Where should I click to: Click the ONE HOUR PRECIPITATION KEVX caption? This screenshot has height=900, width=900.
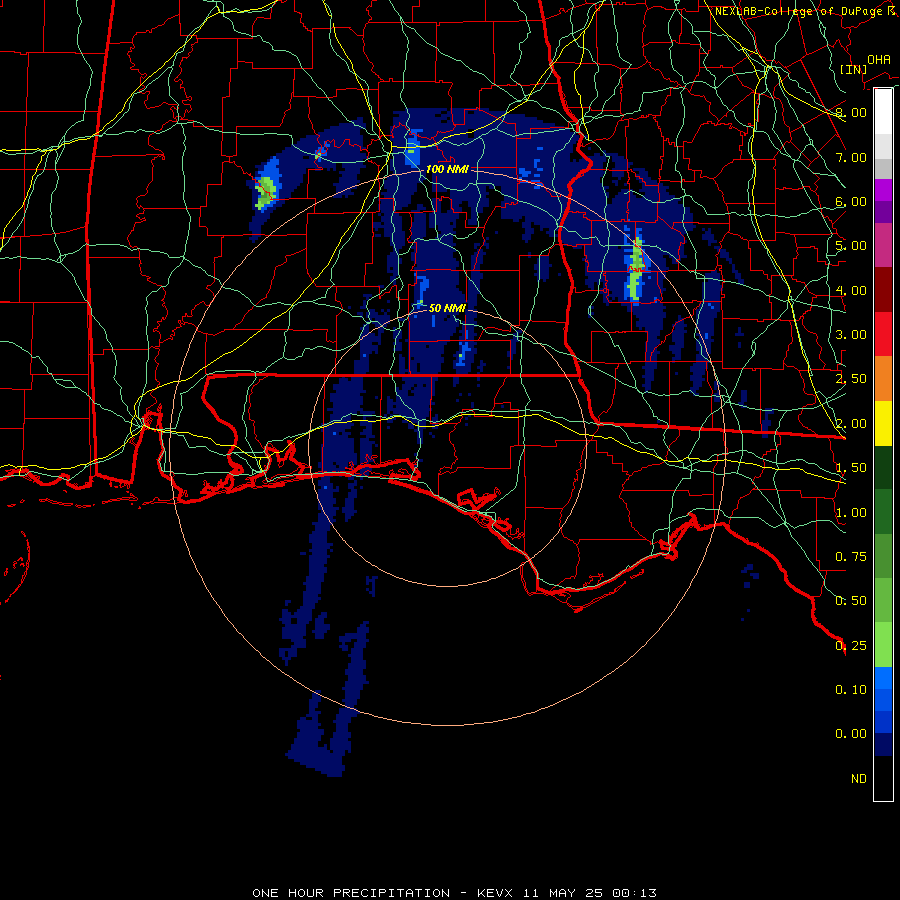(x=454, y=893)
